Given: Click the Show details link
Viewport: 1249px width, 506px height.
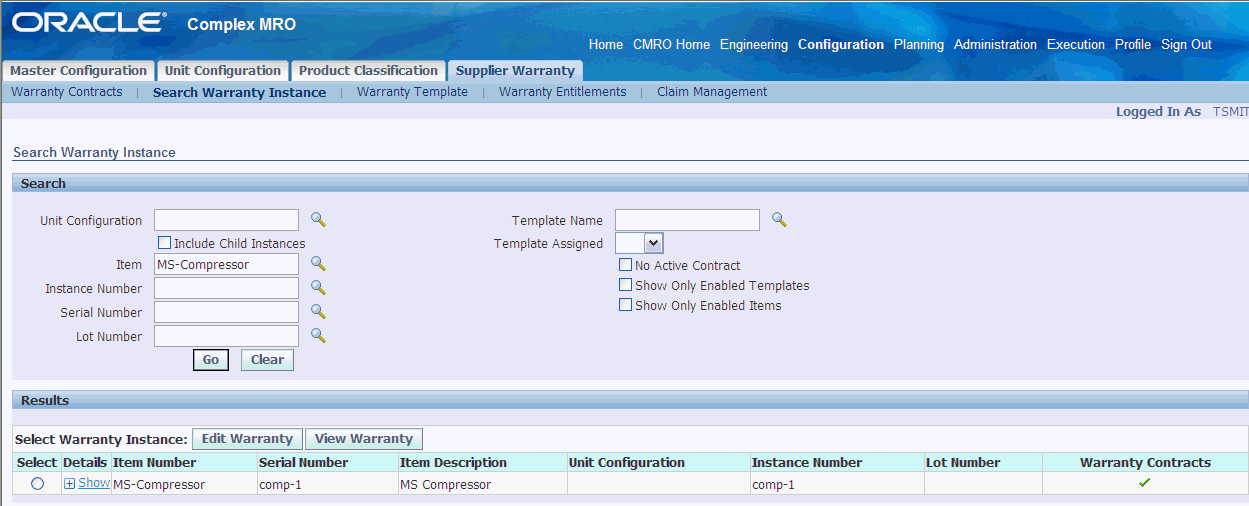Looking at the screenshot, I should (x=94, y=483).
